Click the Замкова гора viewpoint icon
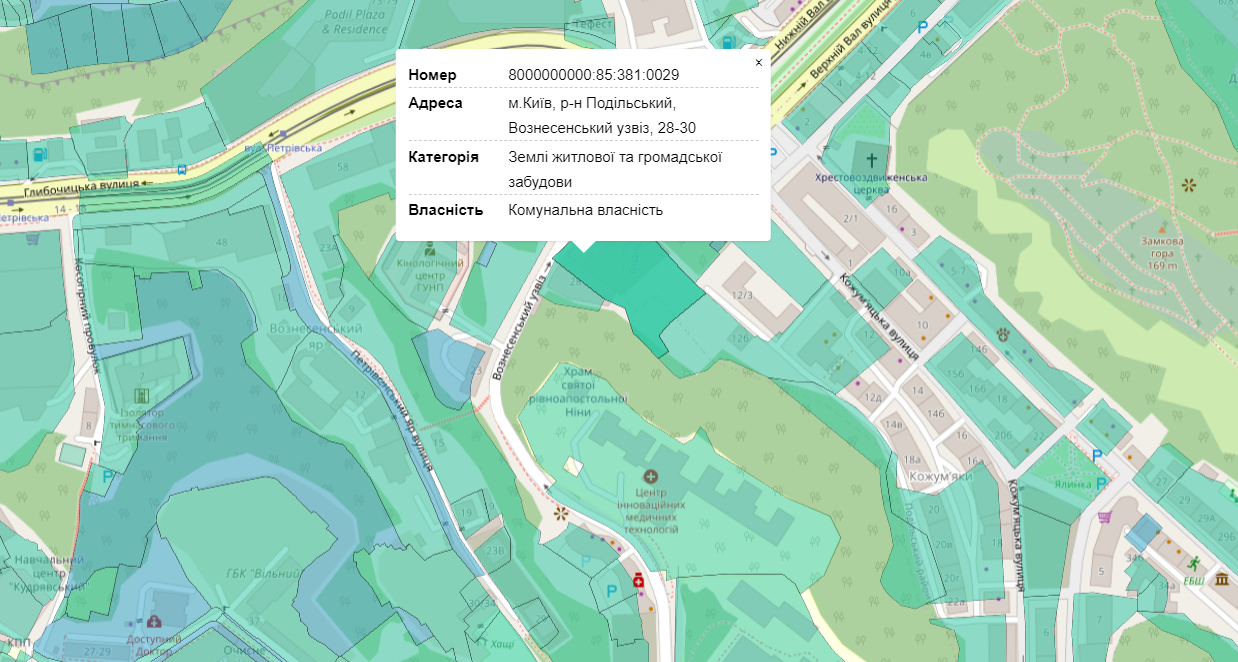Screen dimensions: 1238x662 click(1188, 185)
